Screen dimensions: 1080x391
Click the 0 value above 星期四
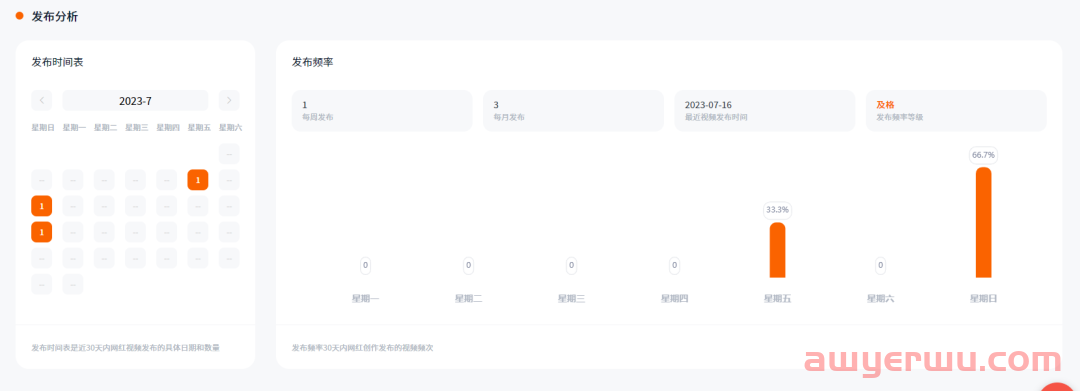tap(674, 265)
